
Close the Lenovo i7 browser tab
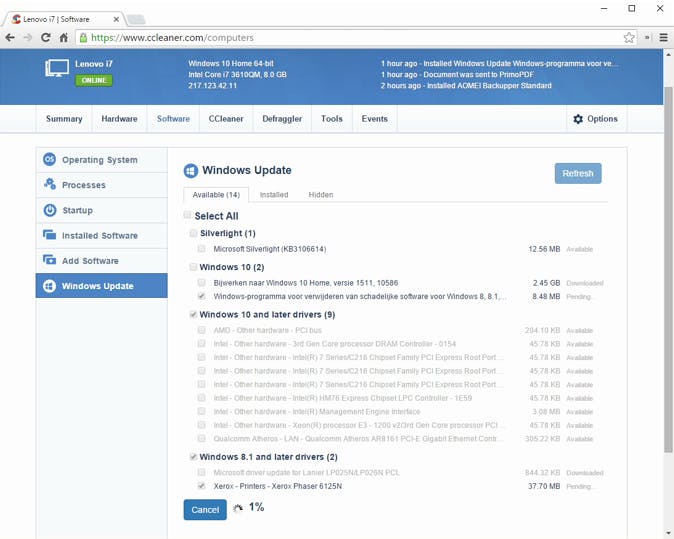[x=116, y=19]
